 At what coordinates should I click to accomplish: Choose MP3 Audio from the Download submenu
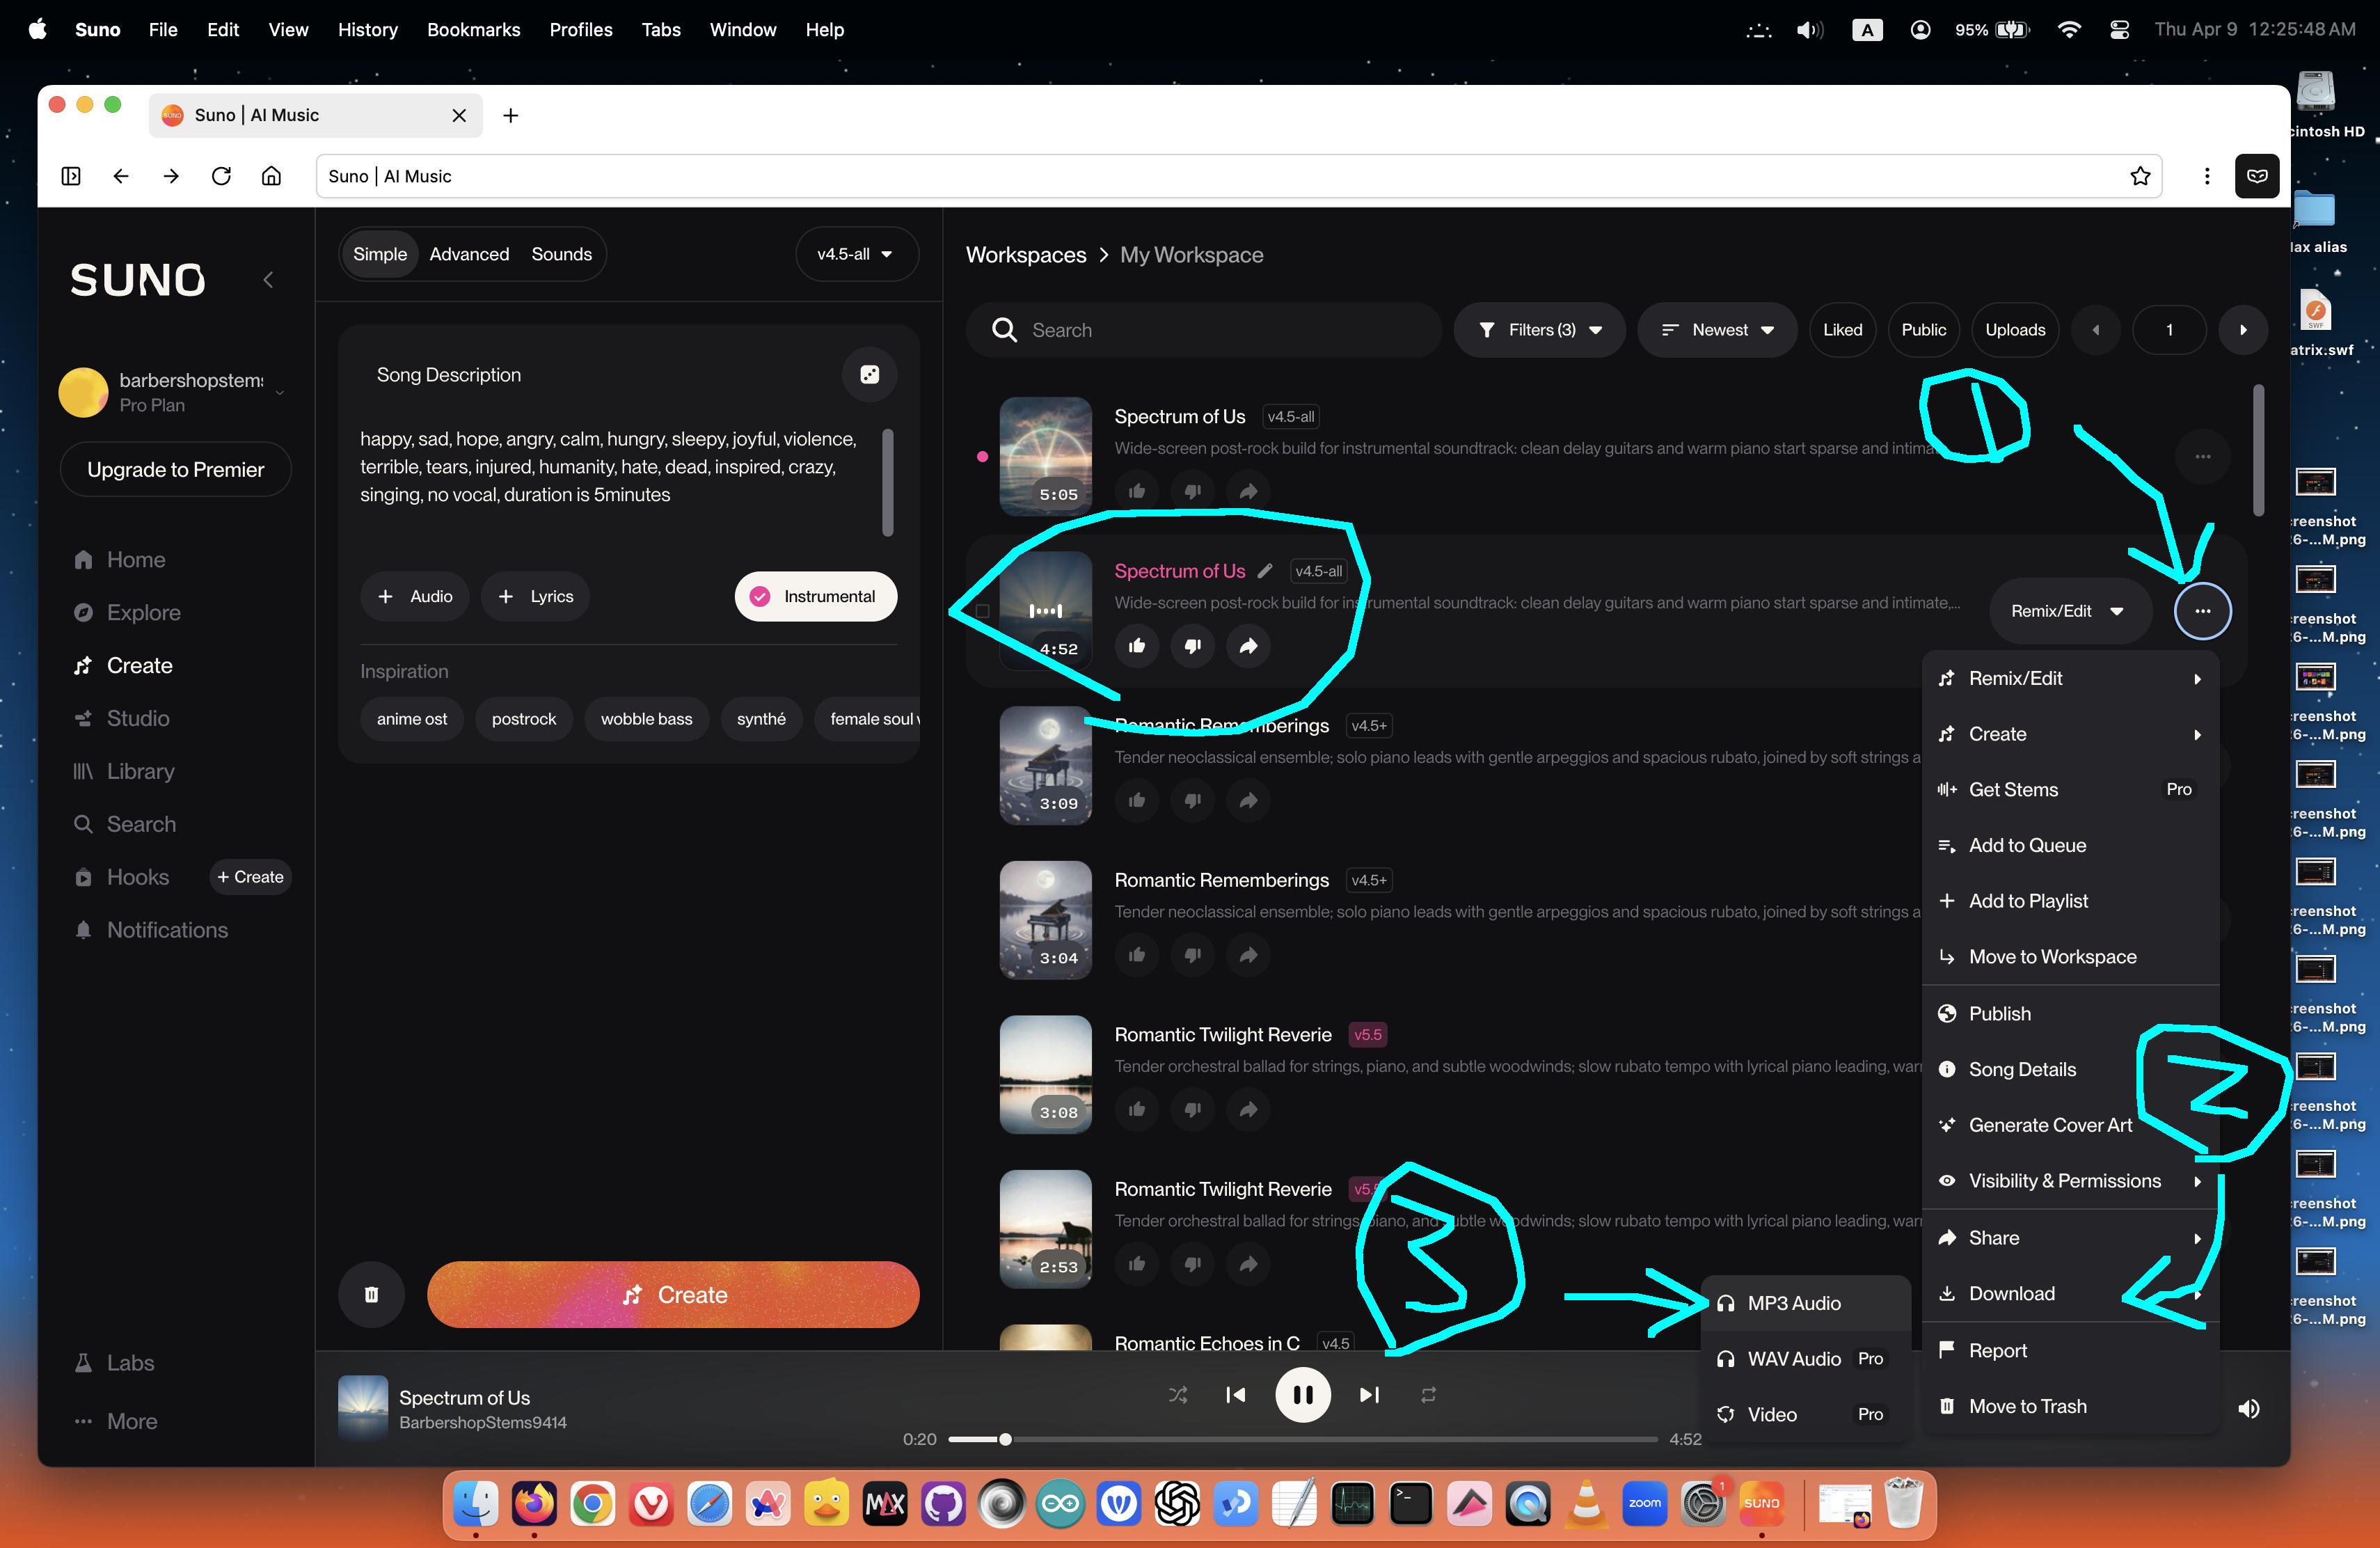[x=1793, y=1303]
